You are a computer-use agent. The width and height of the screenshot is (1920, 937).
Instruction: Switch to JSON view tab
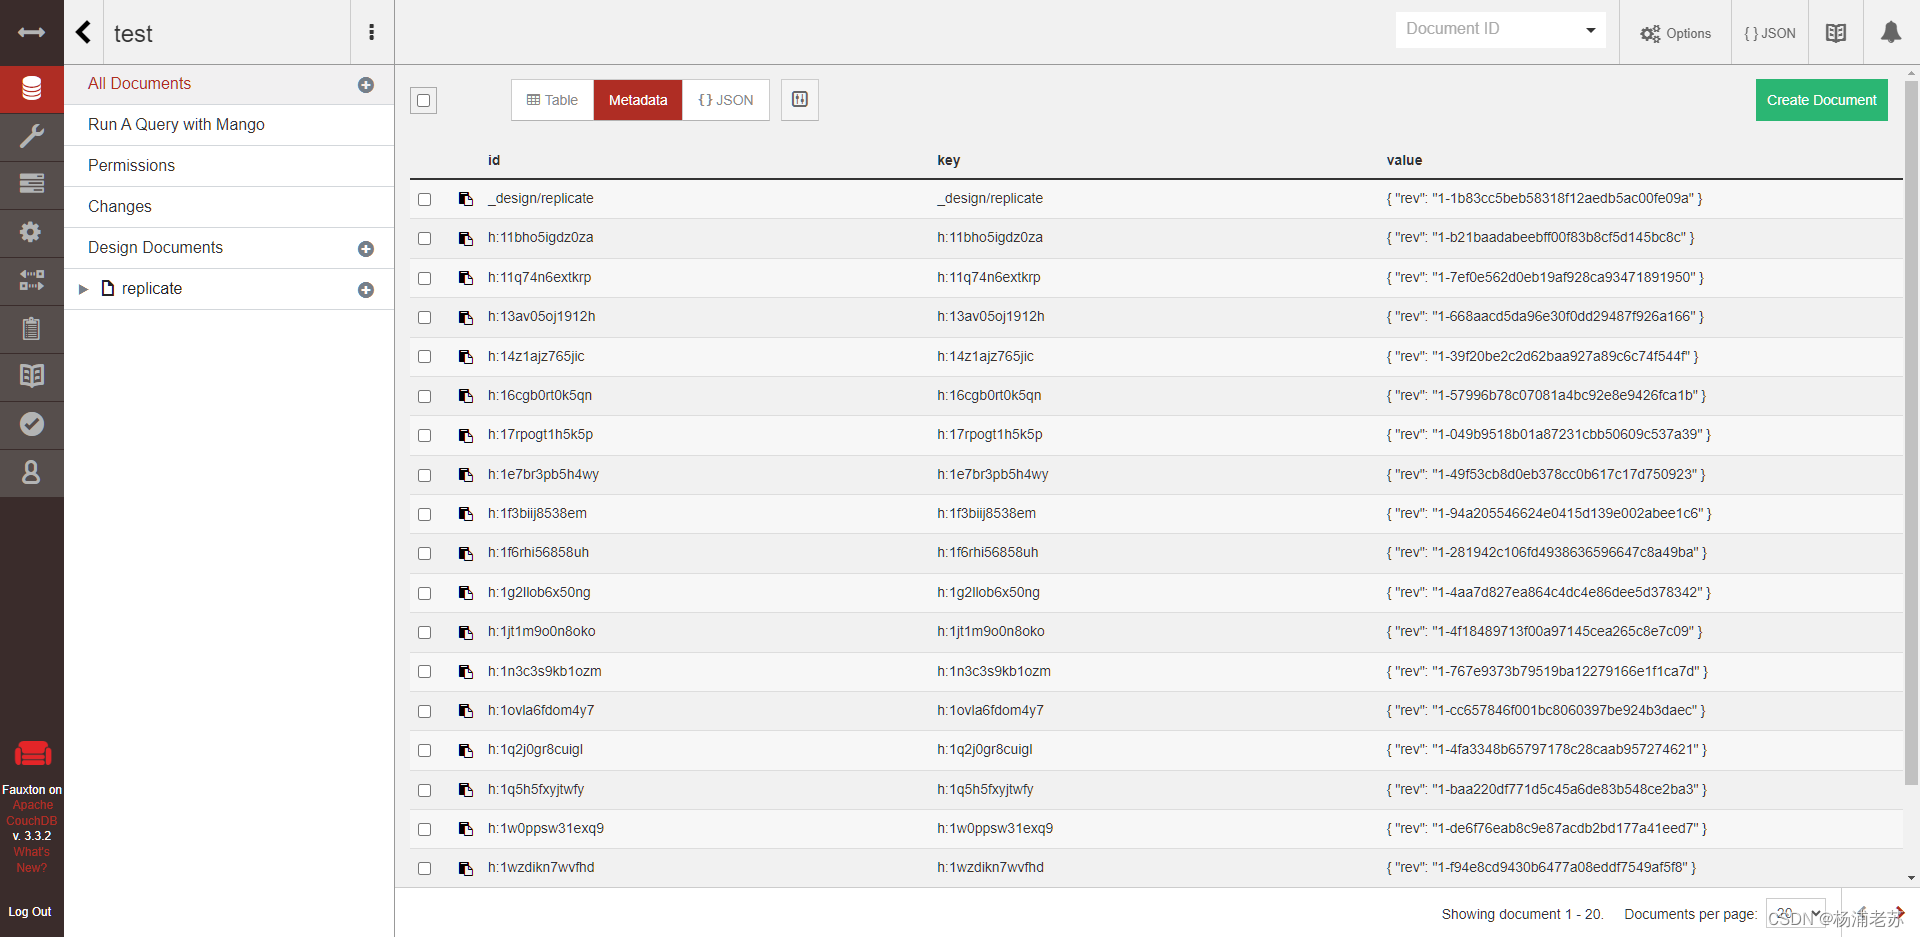coord(726,100)
